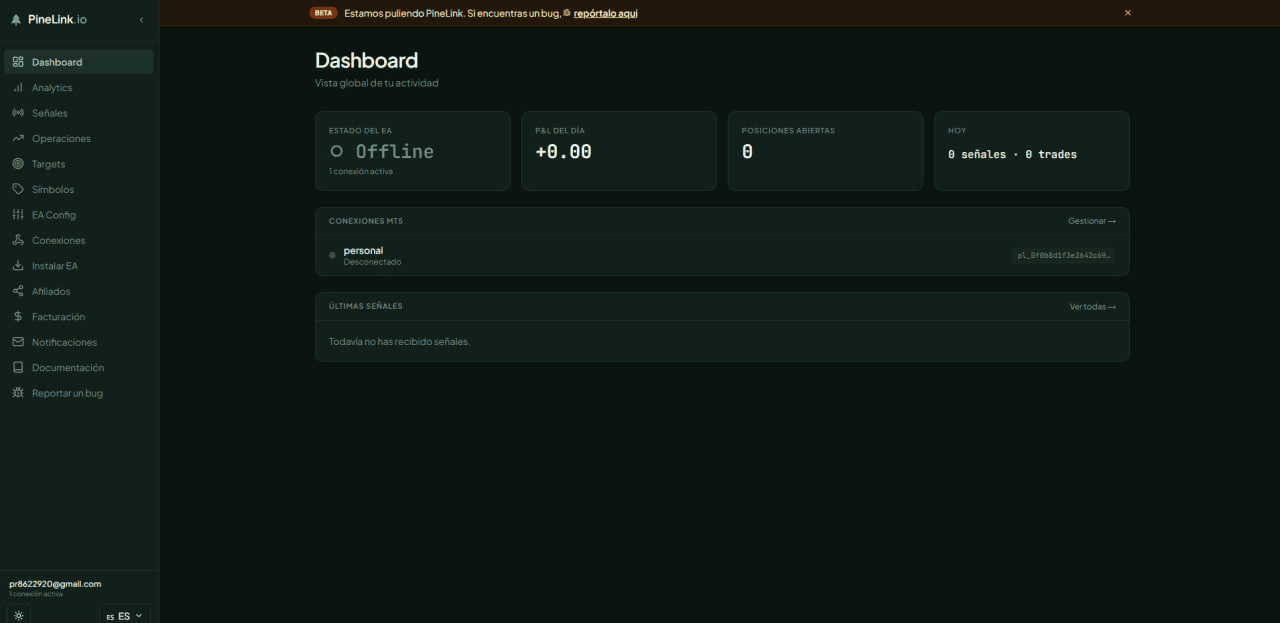Click the 'repórtalo aquí' banner link
The height and width of the screenshot is (623, 1280).
click(x=605, y=13)
